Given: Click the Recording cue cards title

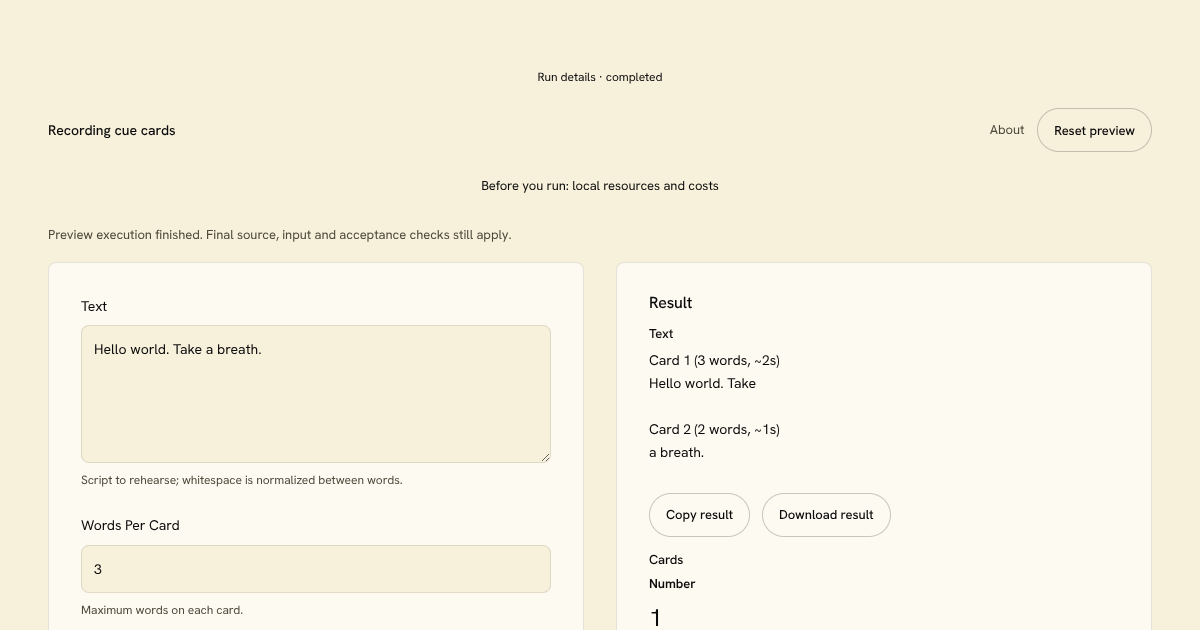Looking at the screenshot, I should pyautogui.click(x=112, y=130).
